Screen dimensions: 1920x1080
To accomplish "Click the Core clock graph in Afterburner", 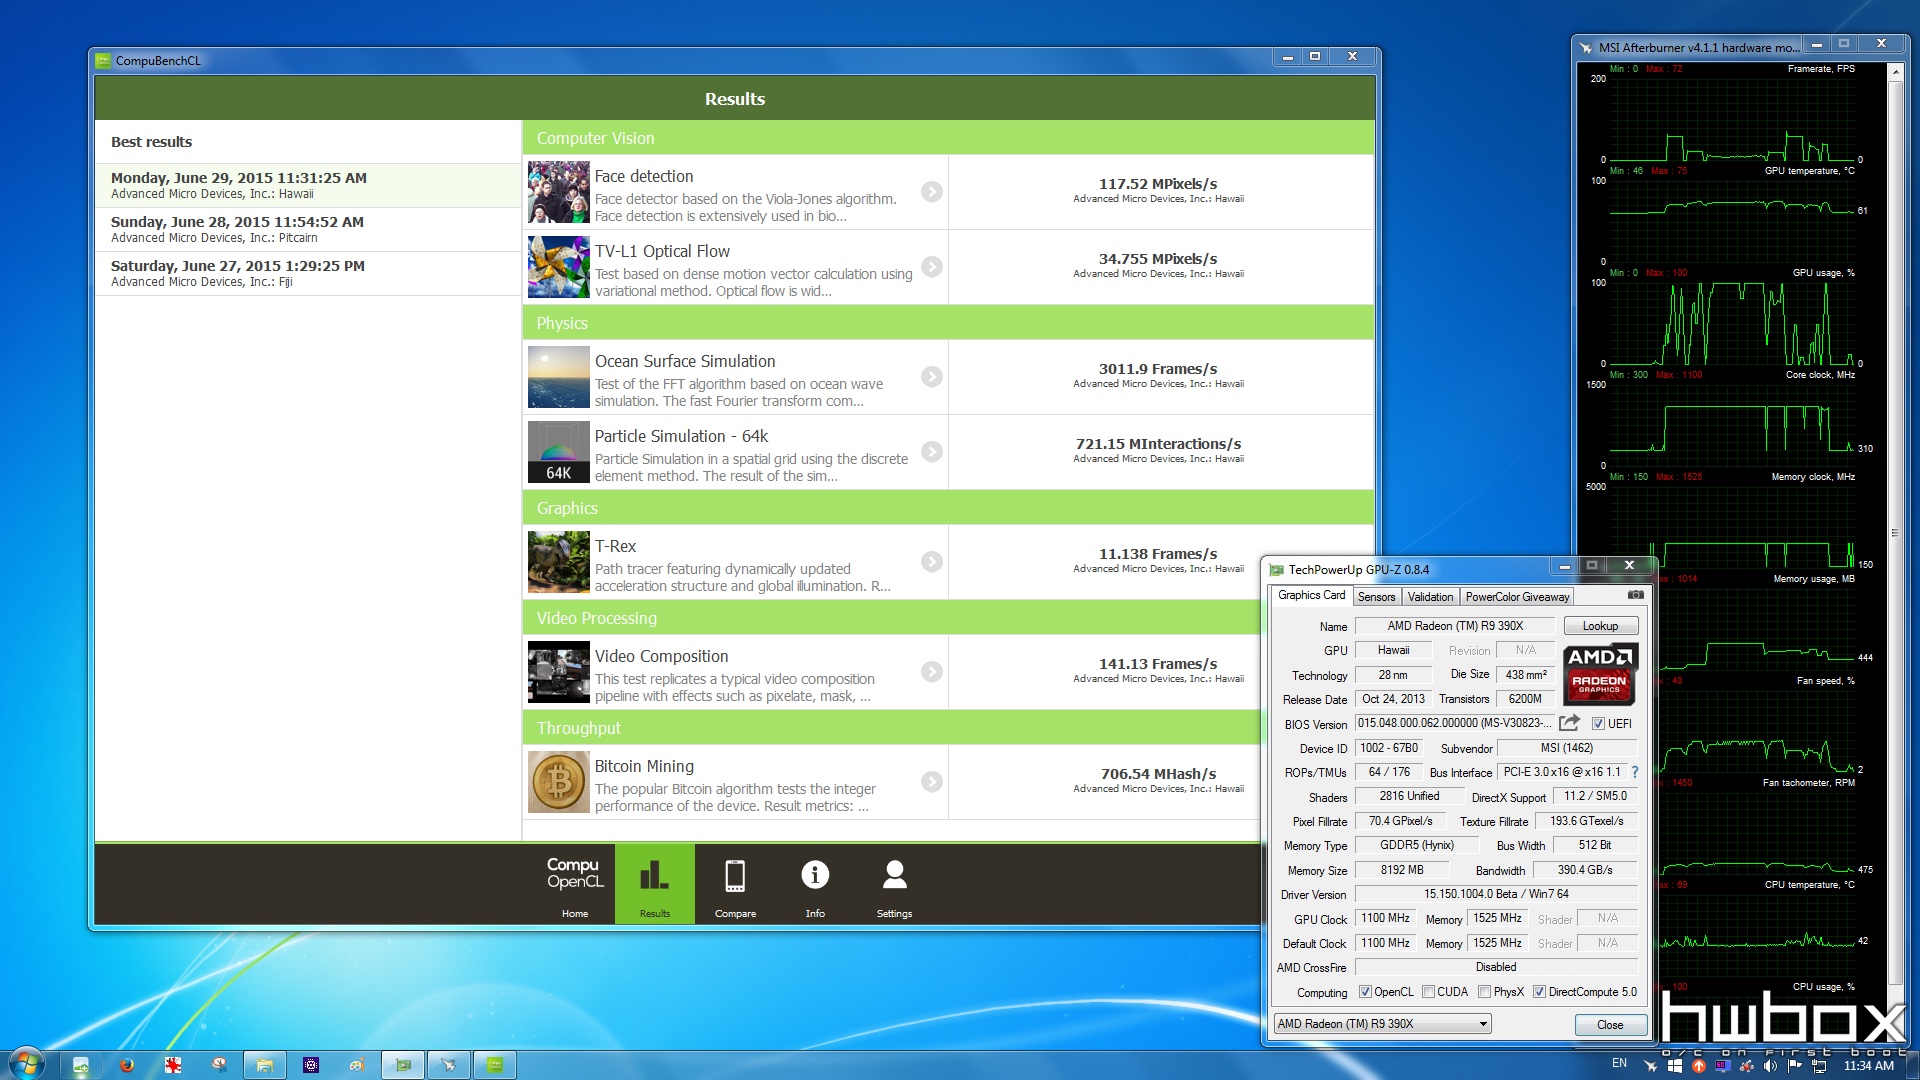I will pyautogui.click(x=1732, y=425).
